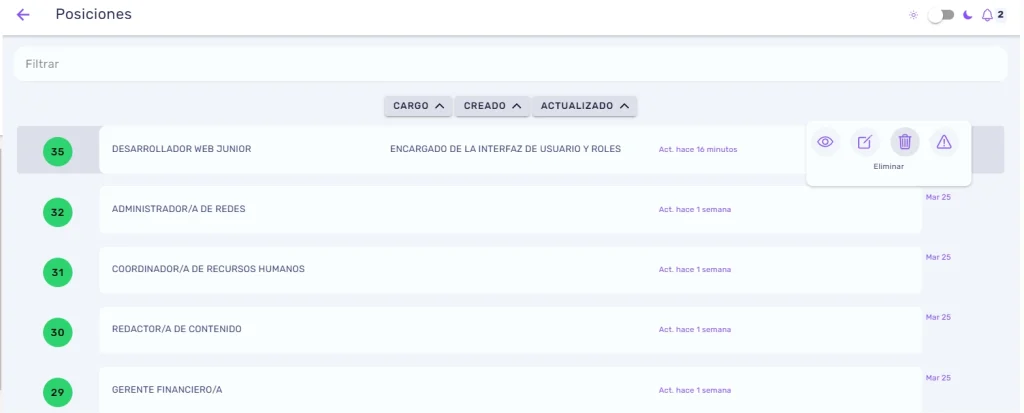
Task: Select the green 31 badge
Action: pos(57,273)
